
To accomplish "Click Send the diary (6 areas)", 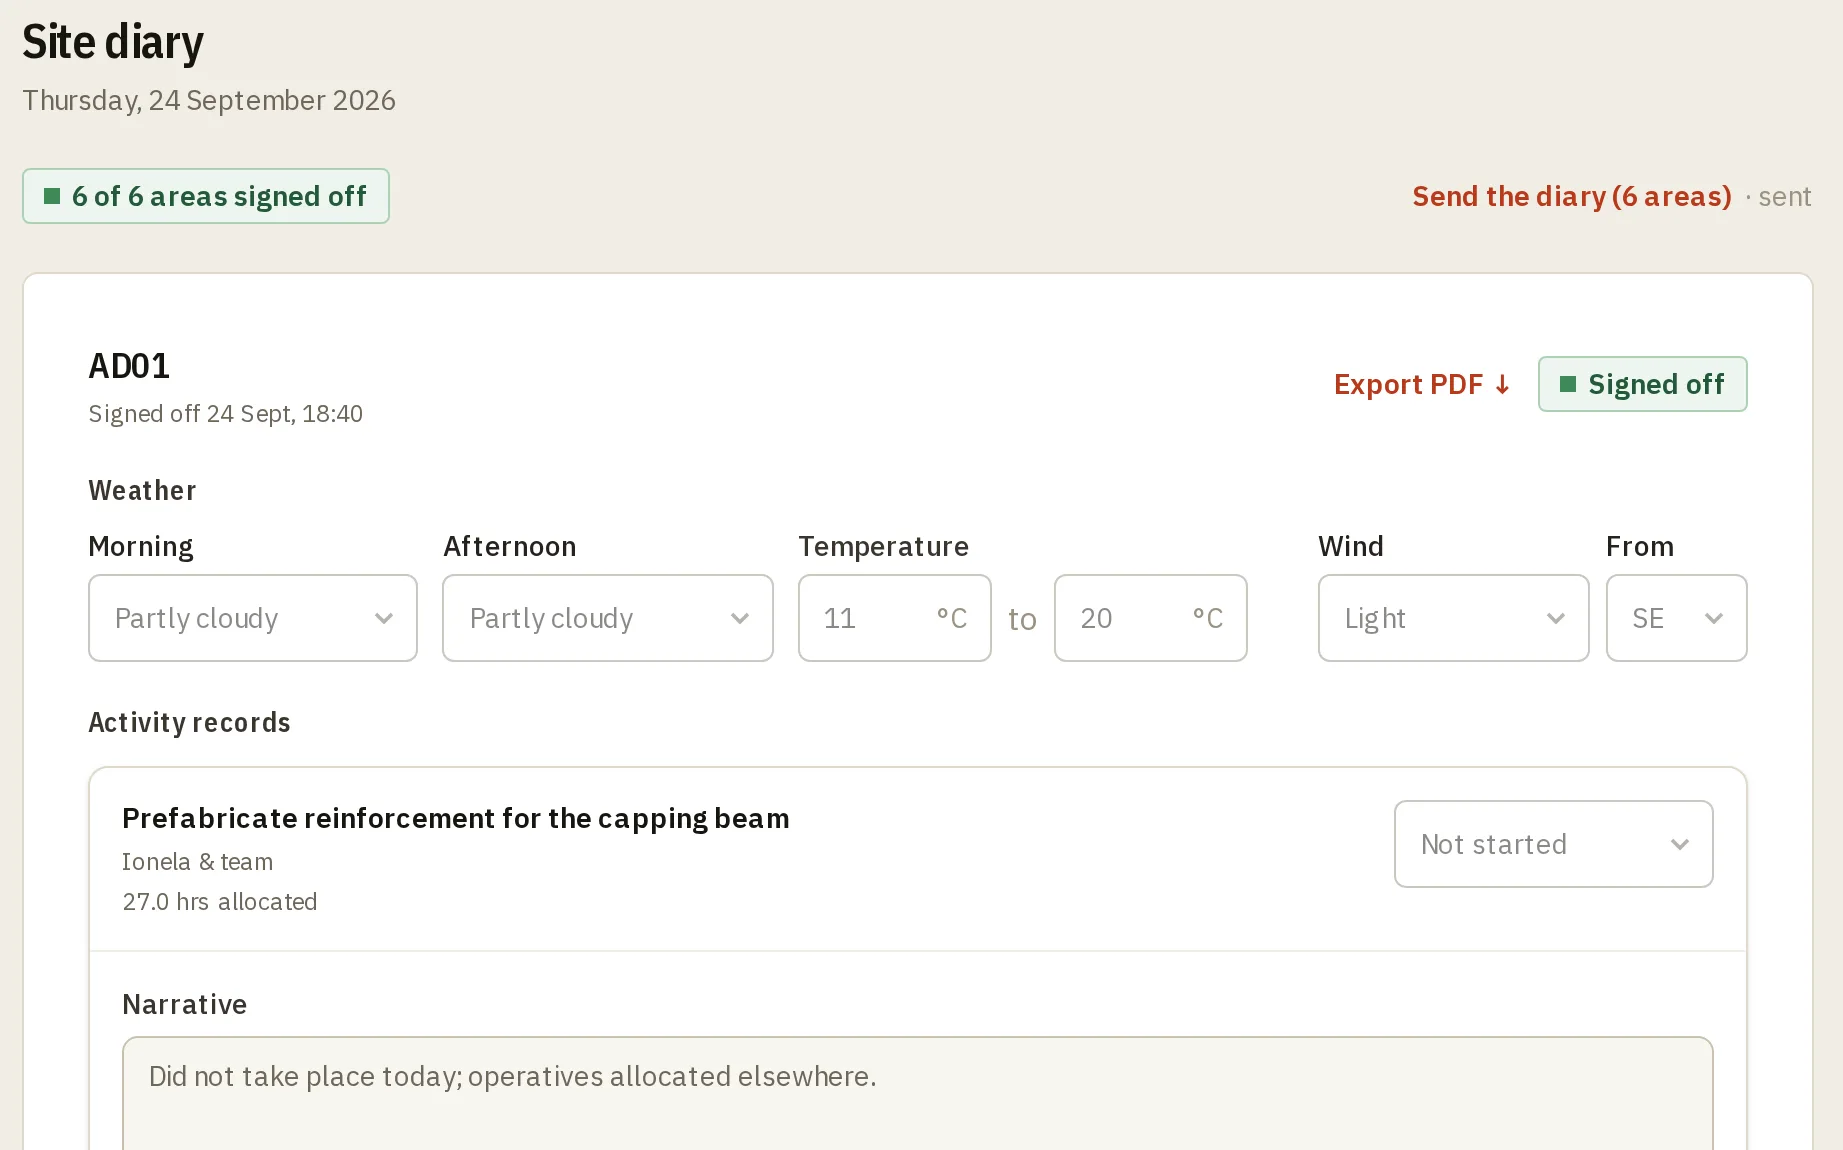I will (1572, 196).
